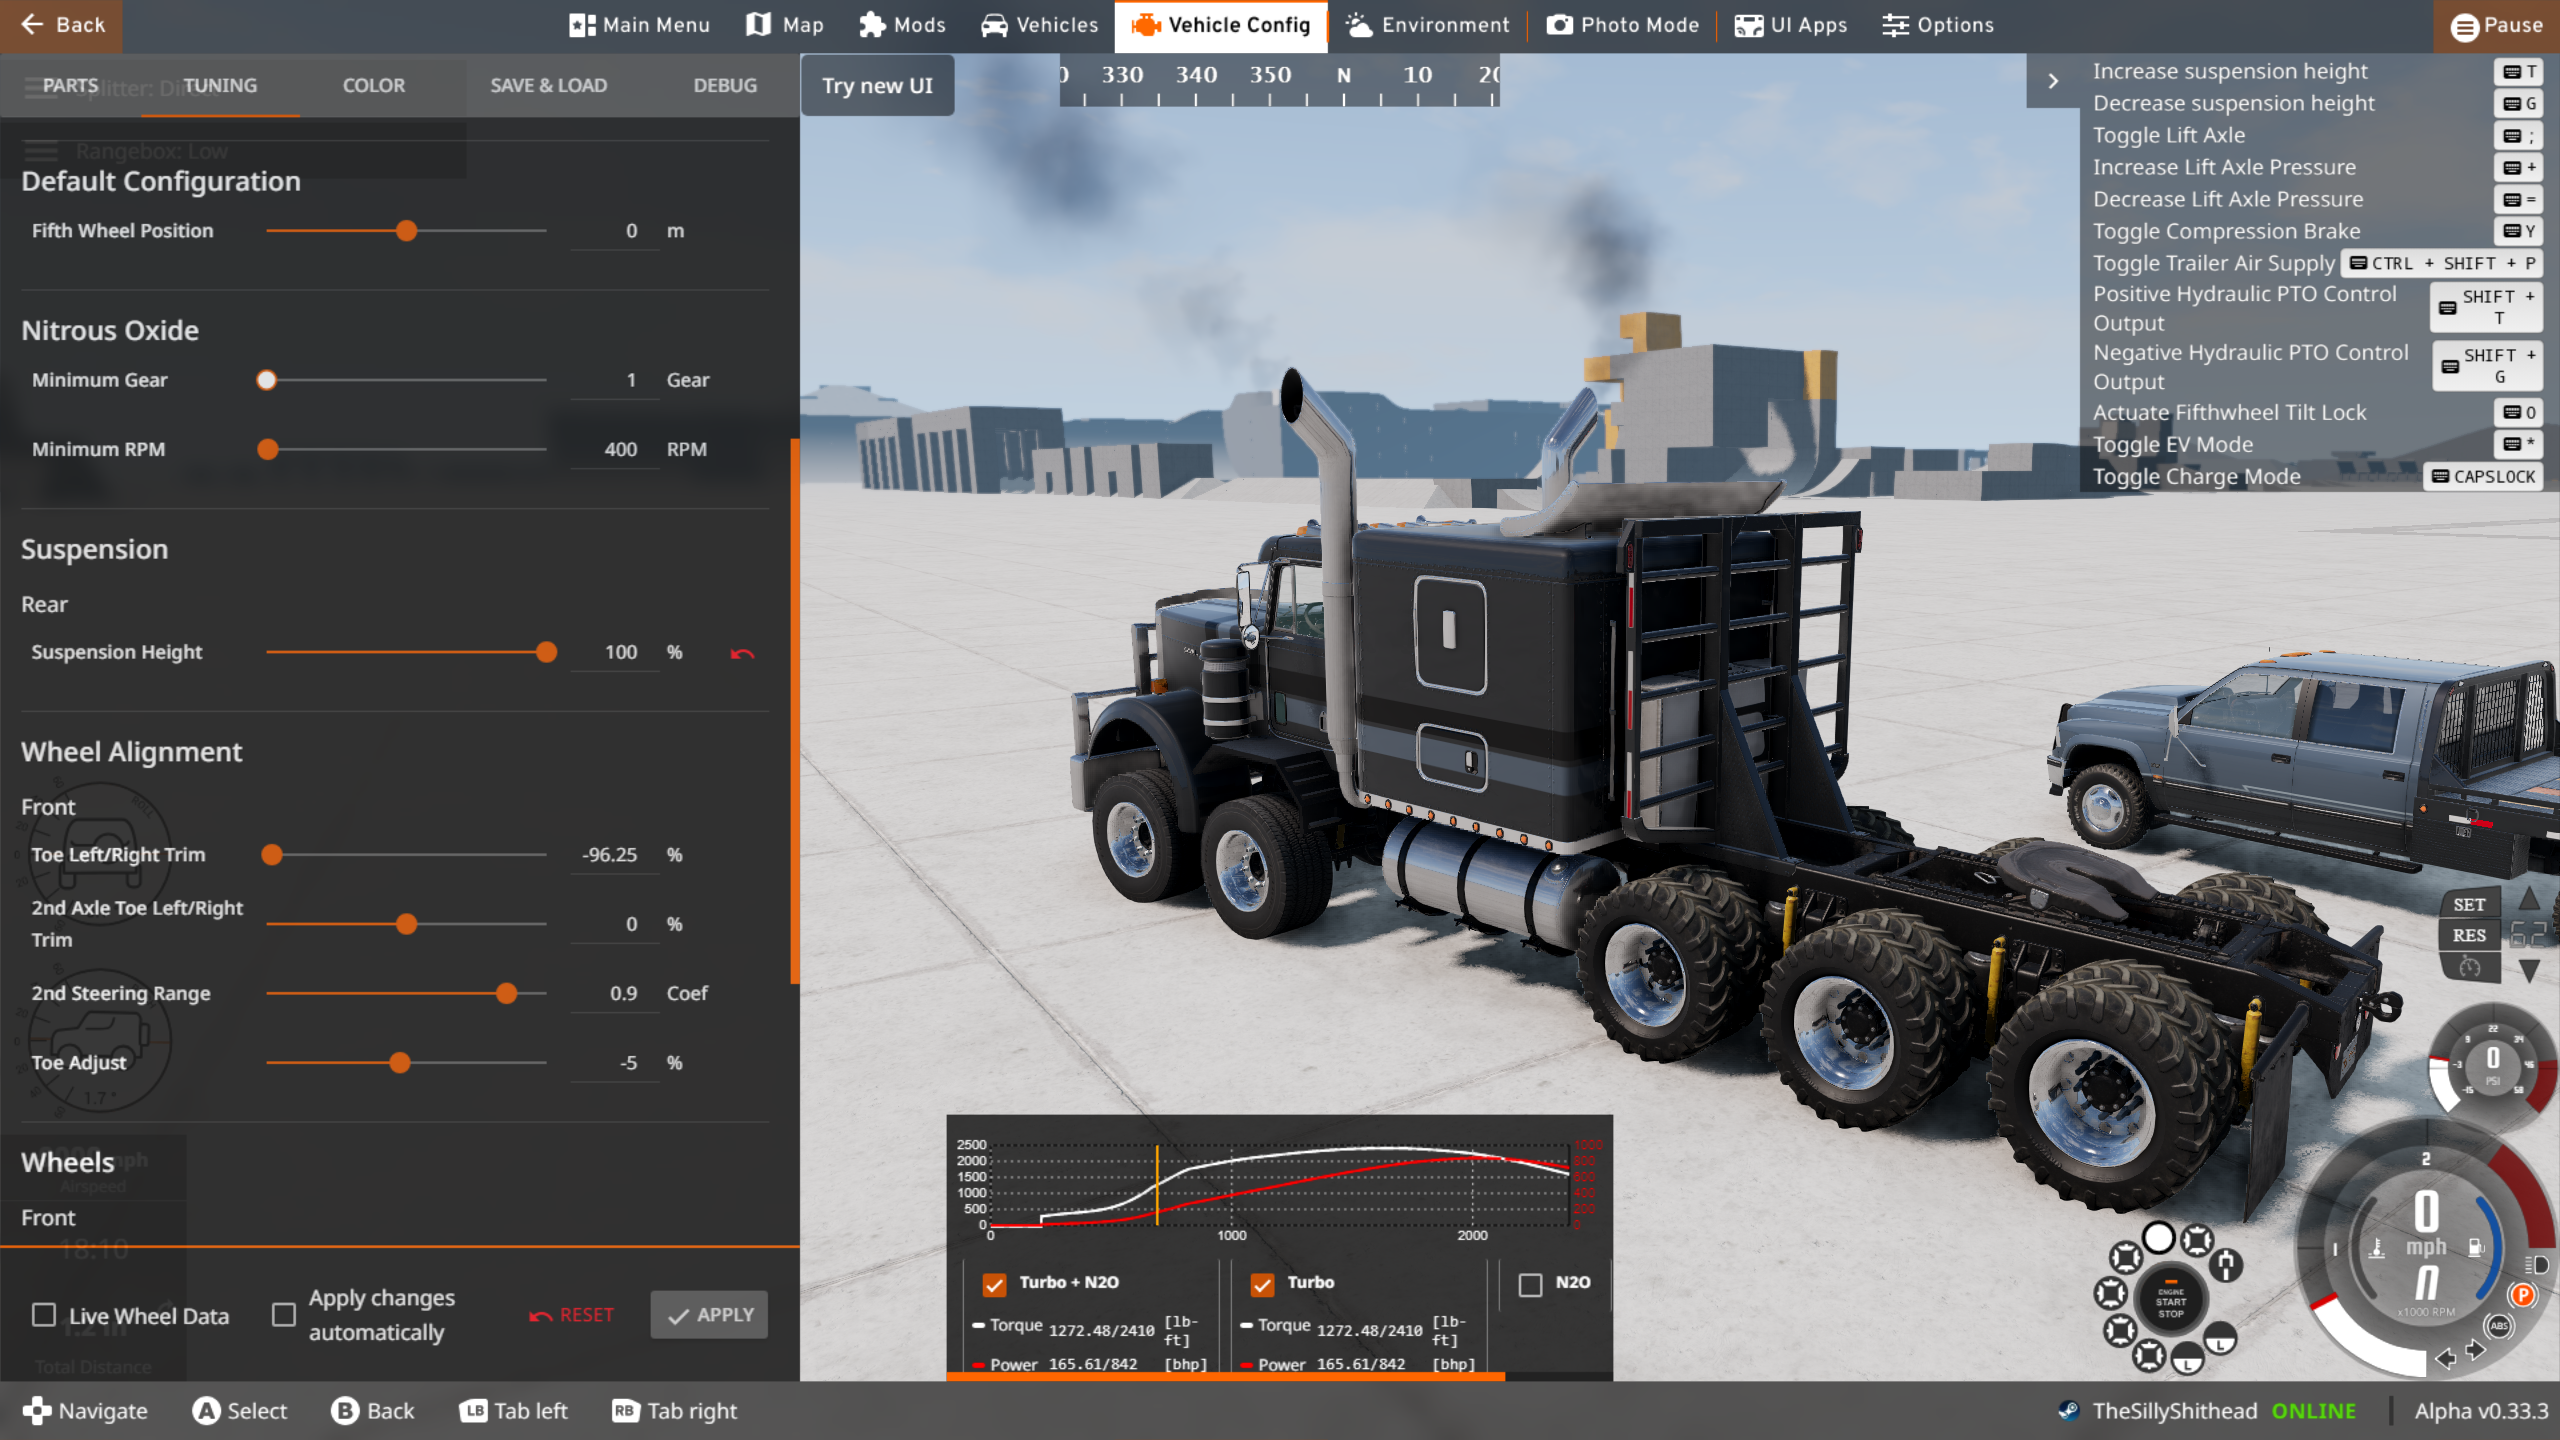Image resolution: width=2560 pixels, height=1440 pixels.
Task: Click the Tab right RB hint
Action: click(674, 1411)
